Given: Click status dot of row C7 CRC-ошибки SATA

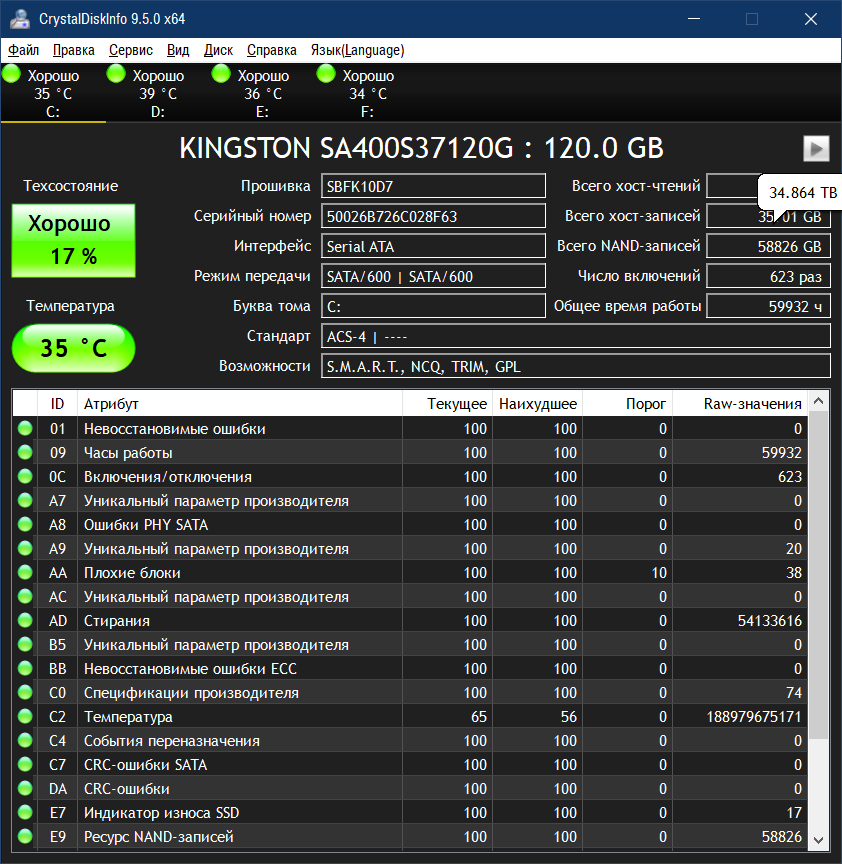Looking at the screenshot, I should coord(25,764).
